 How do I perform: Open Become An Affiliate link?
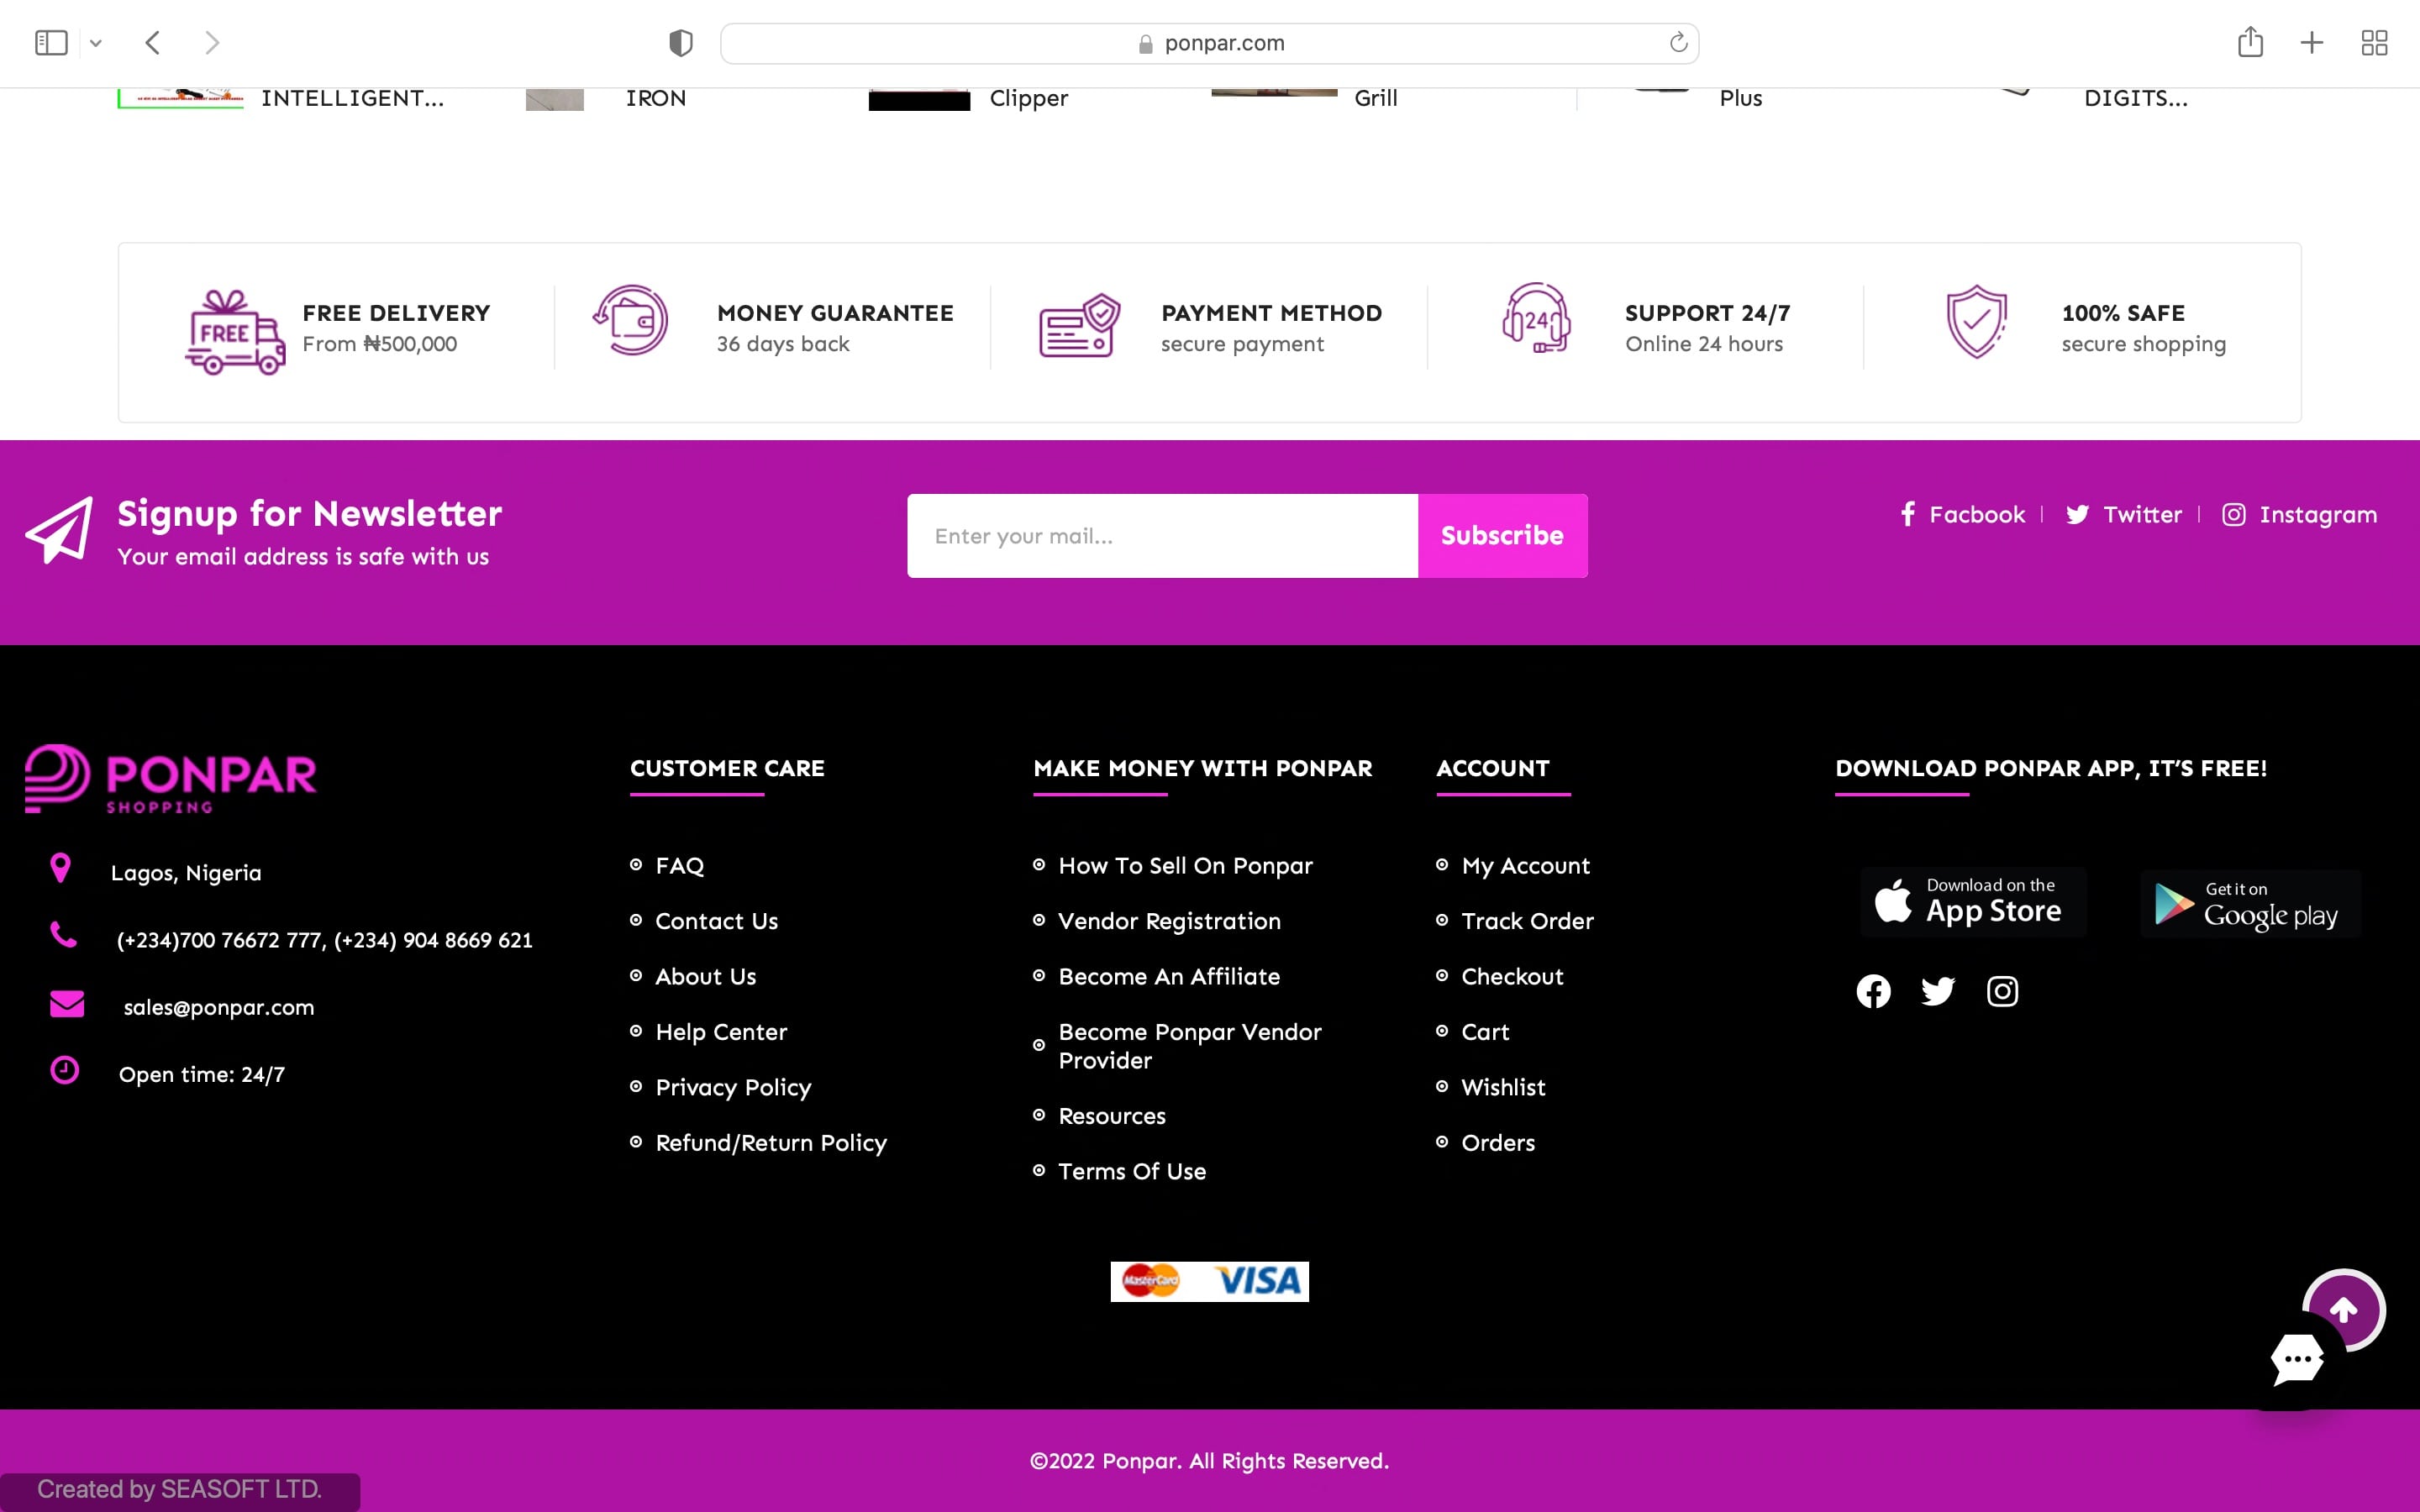pyautogui.click(x=1169, y=977)
